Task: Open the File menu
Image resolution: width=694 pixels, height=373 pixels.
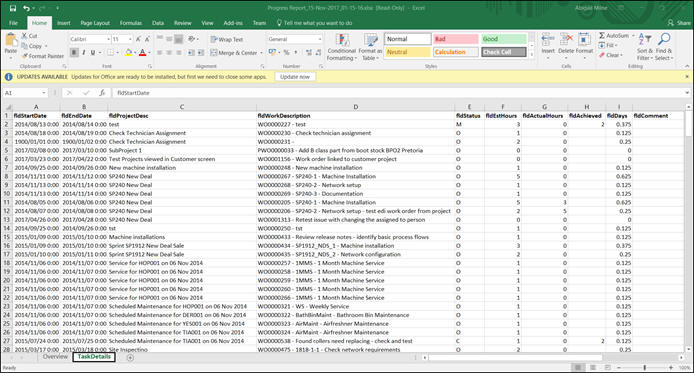Action: click(x=14, y=23)
